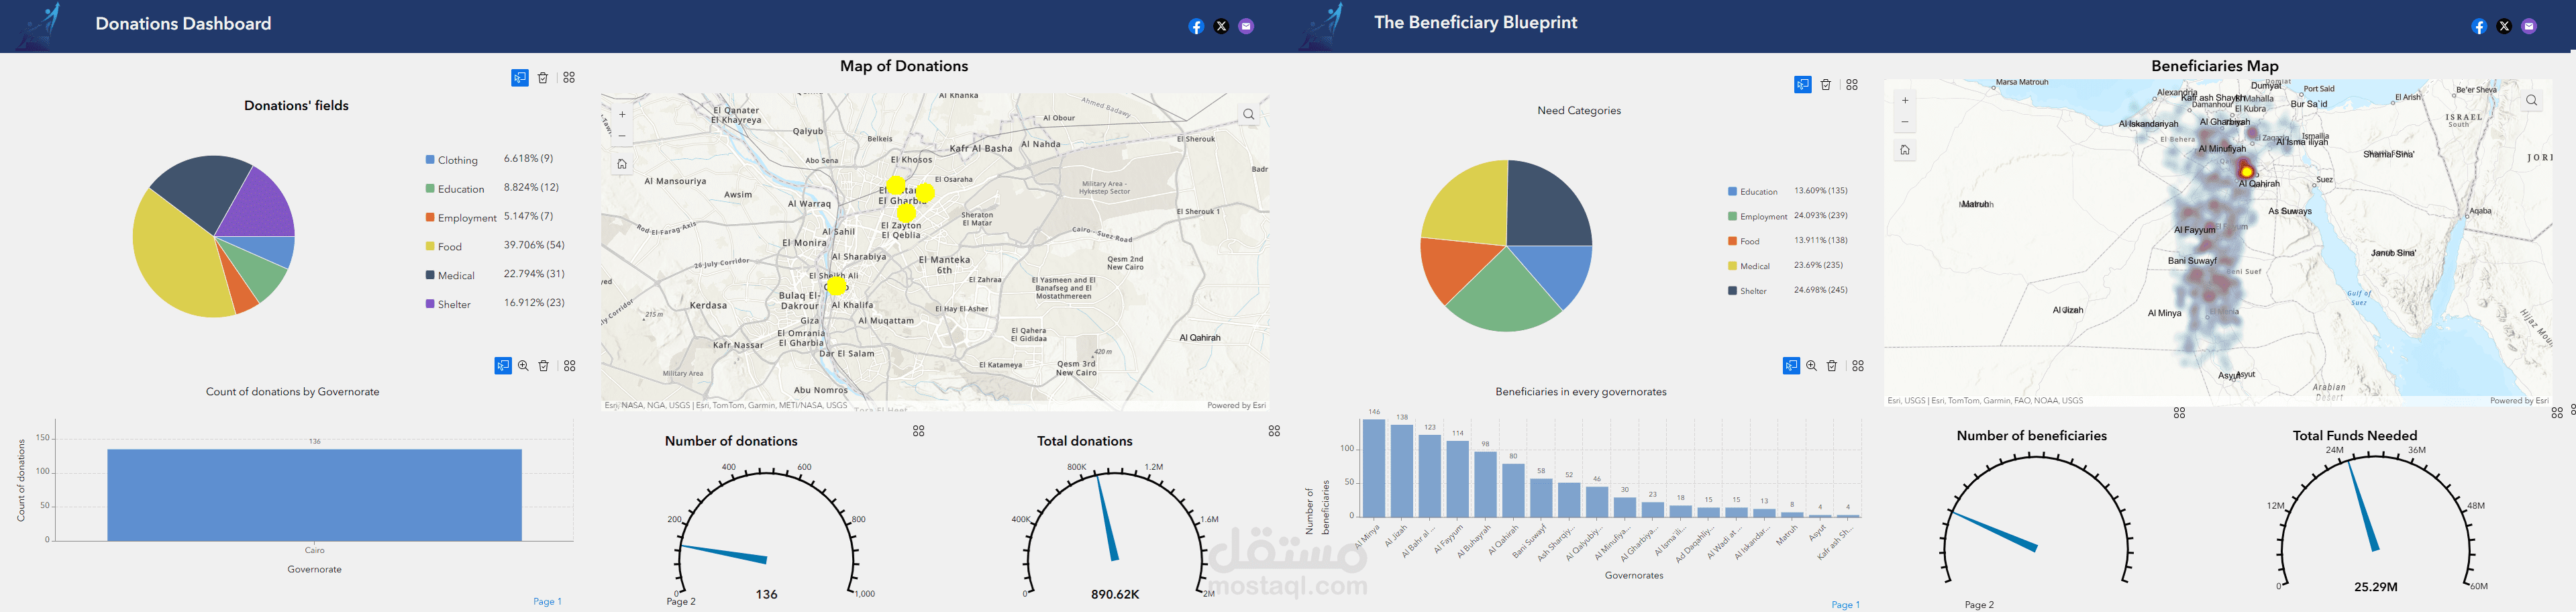Toggle selection tool above Need Categories pie

point(1803,85)
